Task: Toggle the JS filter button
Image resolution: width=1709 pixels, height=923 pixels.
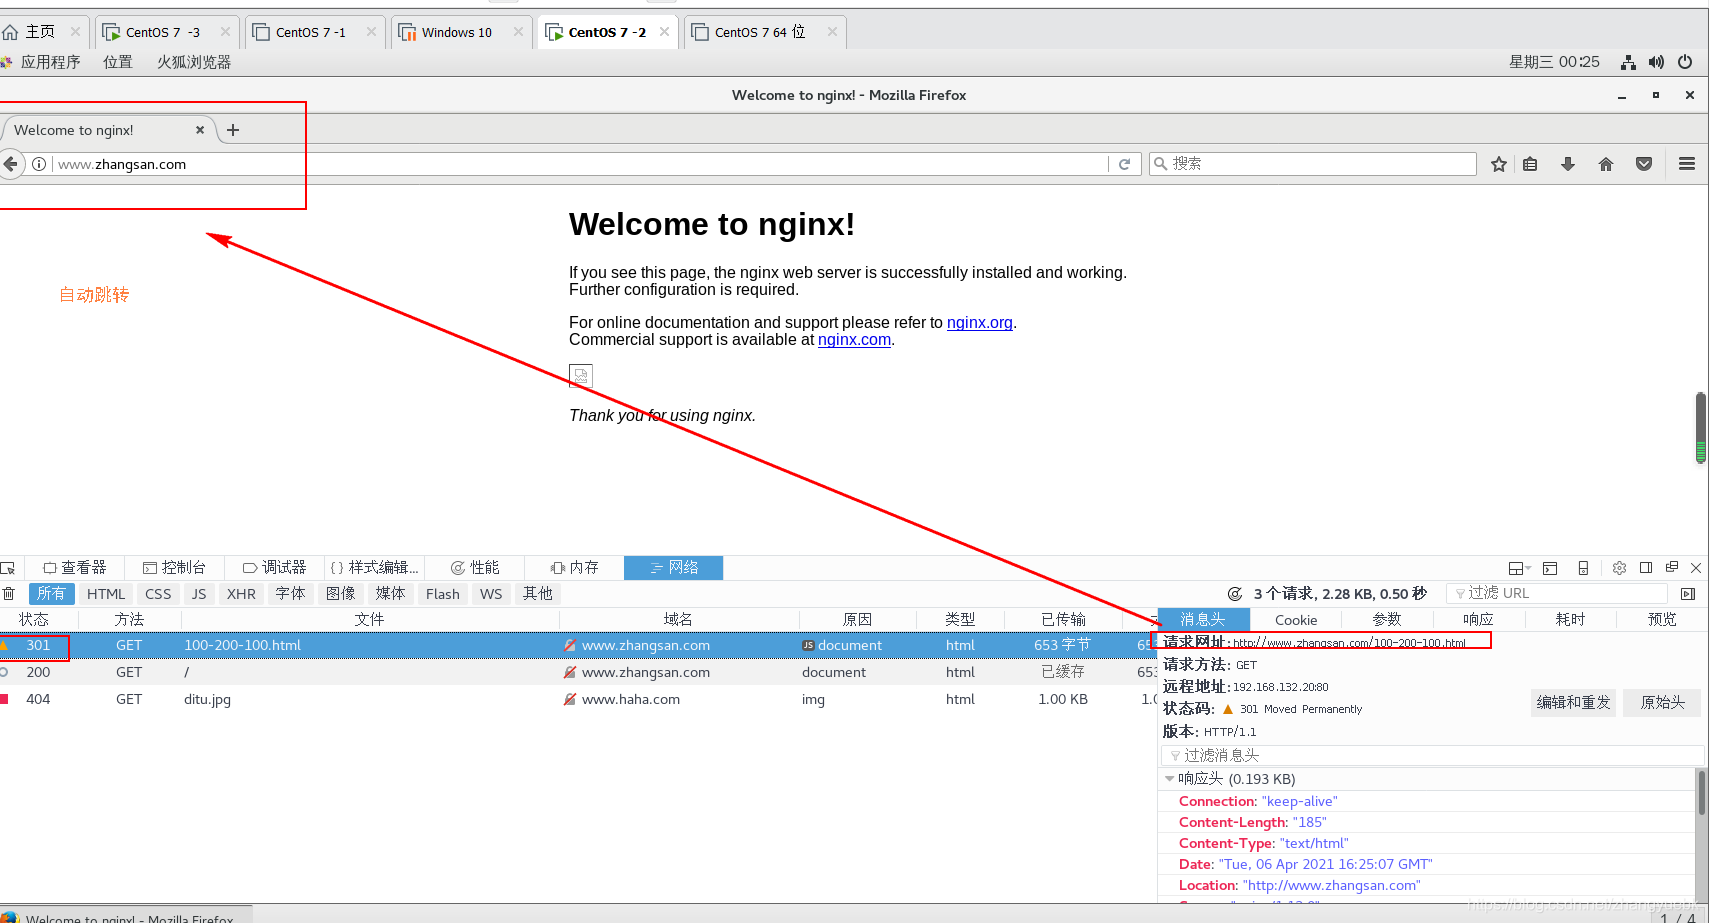Action: [199, 594]
